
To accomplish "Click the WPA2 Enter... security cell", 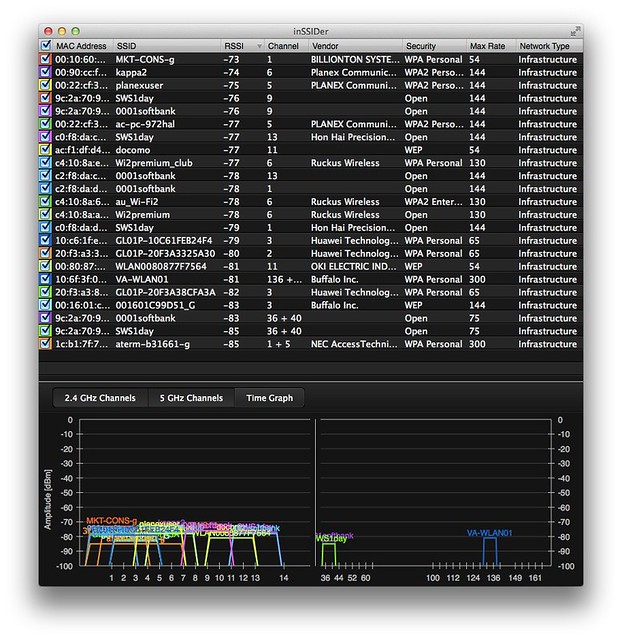I will pos(433,202).
